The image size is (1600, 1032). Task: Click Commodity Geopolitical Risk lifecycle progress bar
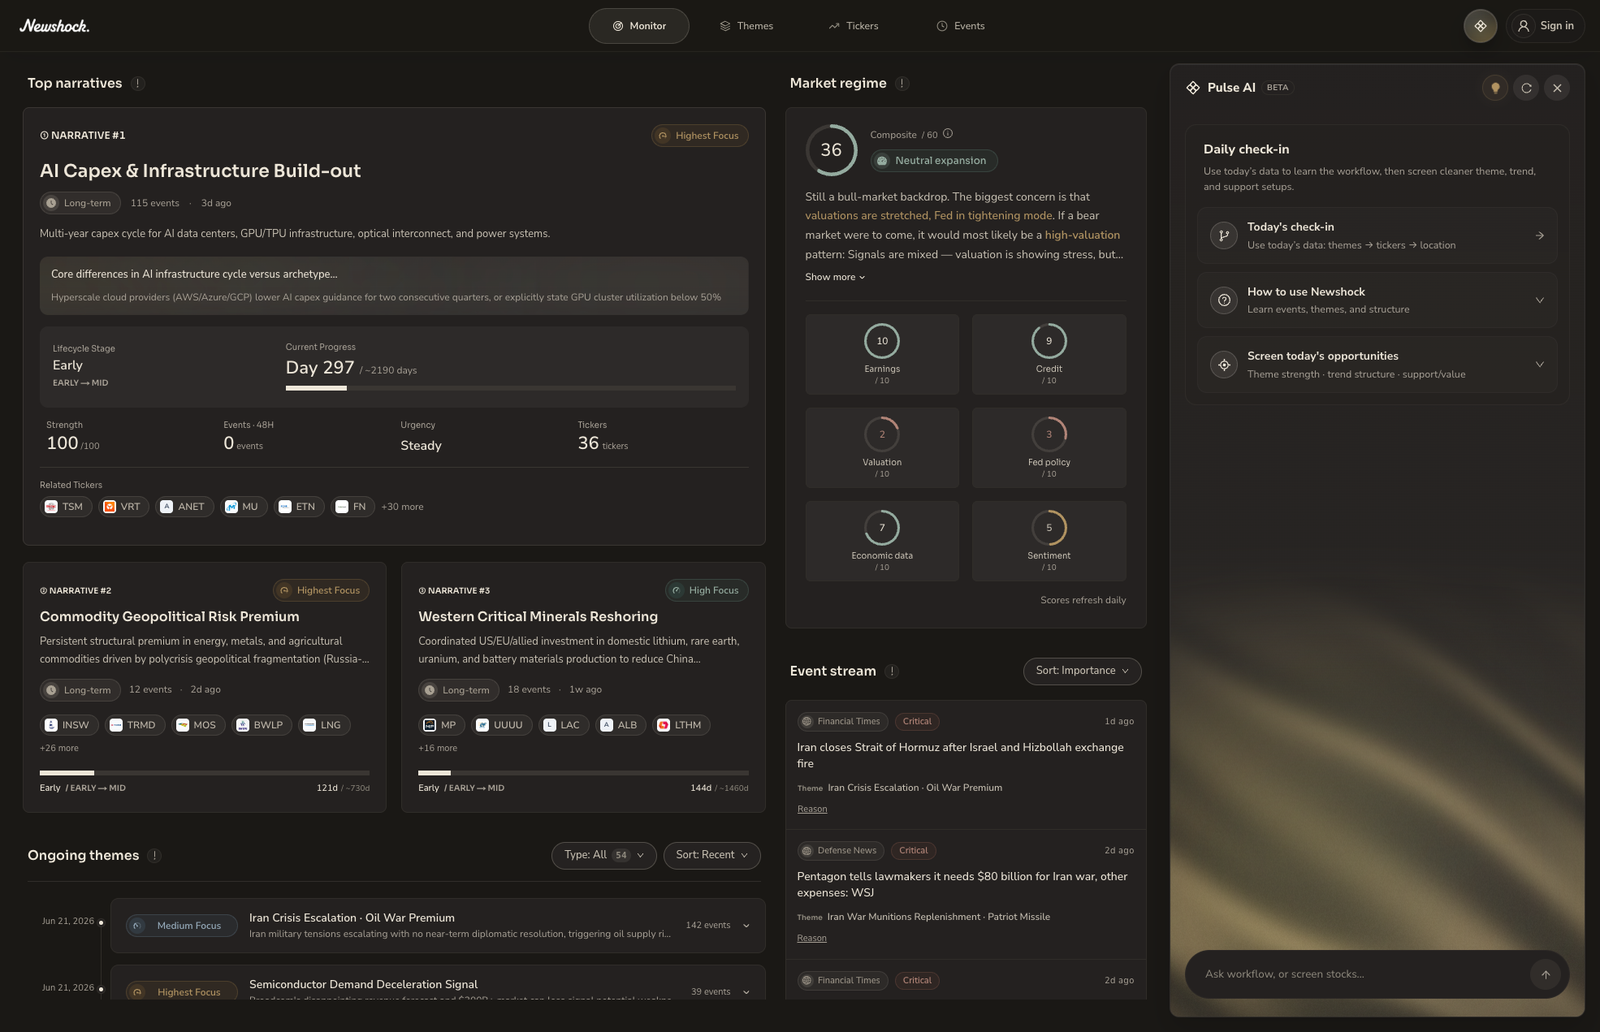[205, 773]
